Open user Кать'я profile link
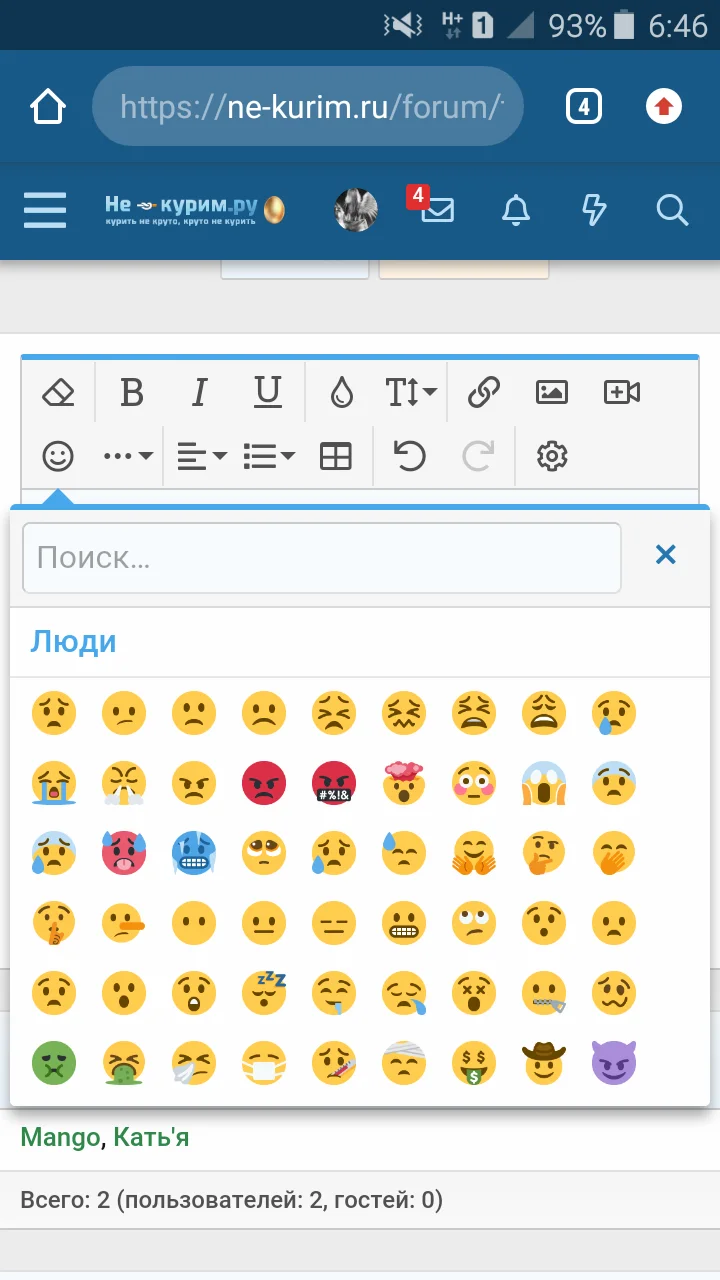This screenshot has height=1280, width=720. coord(151,1137)
